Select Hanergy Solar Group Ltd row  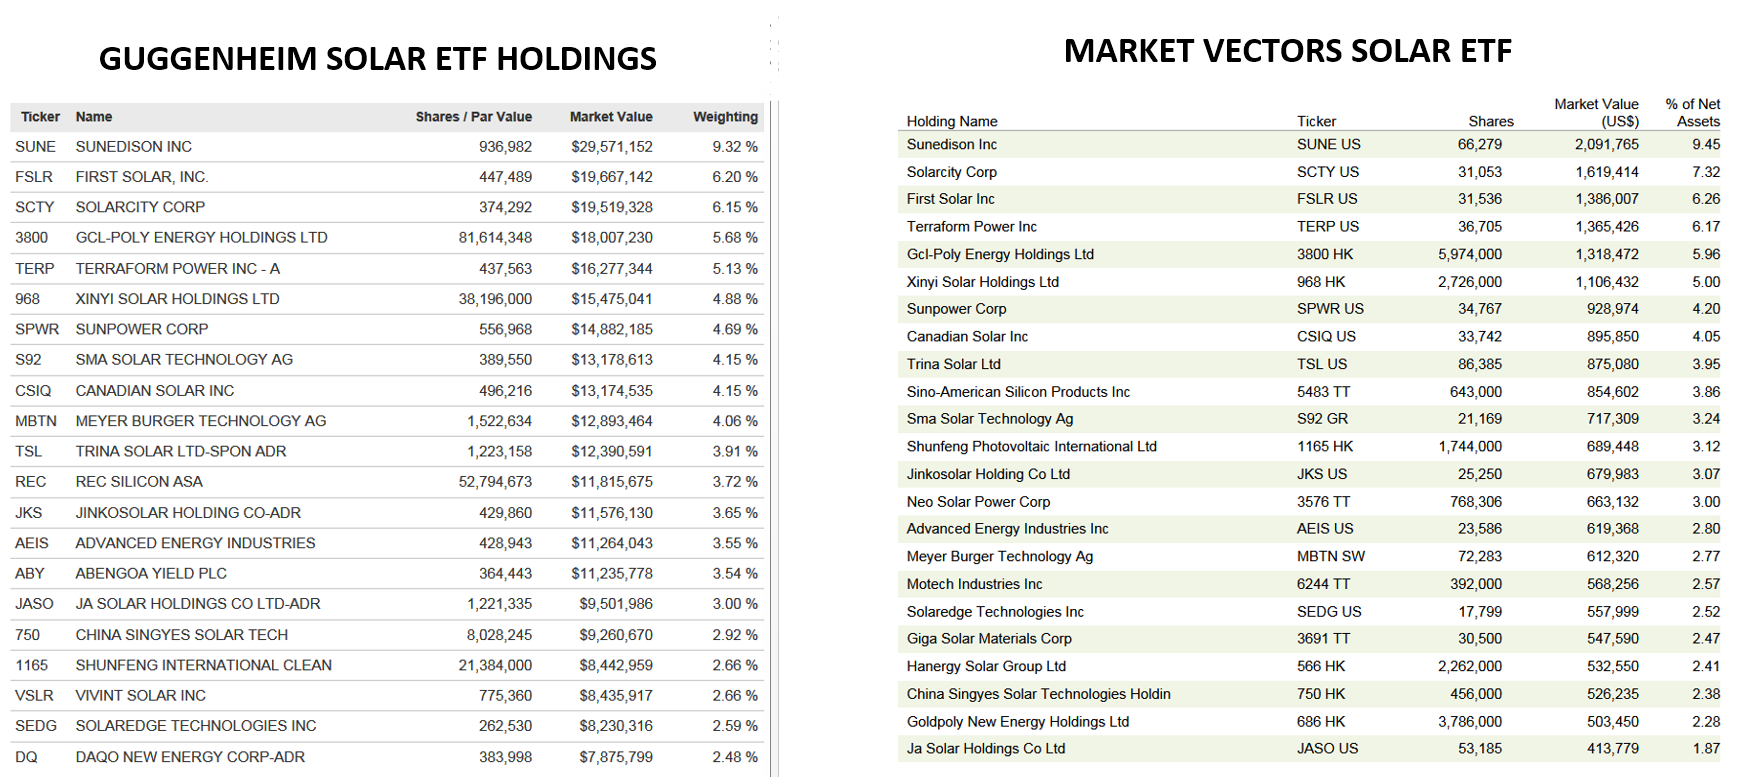[x=1309, y=667]
